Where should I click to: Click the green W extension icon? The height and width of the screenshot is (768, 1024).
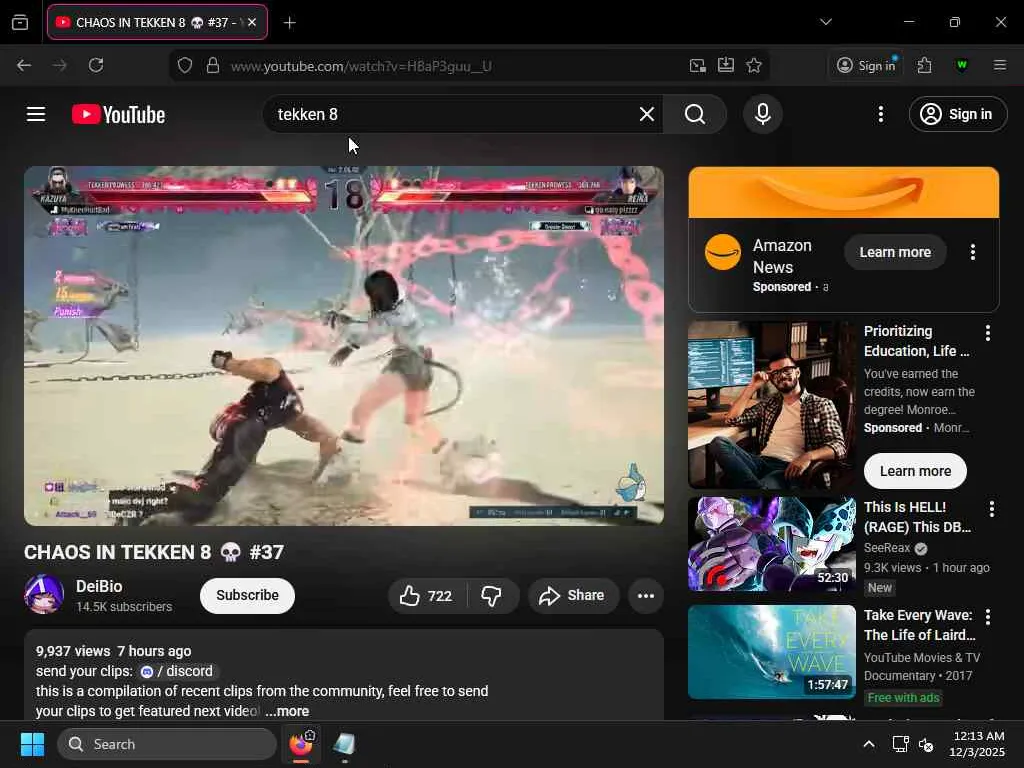961,65
